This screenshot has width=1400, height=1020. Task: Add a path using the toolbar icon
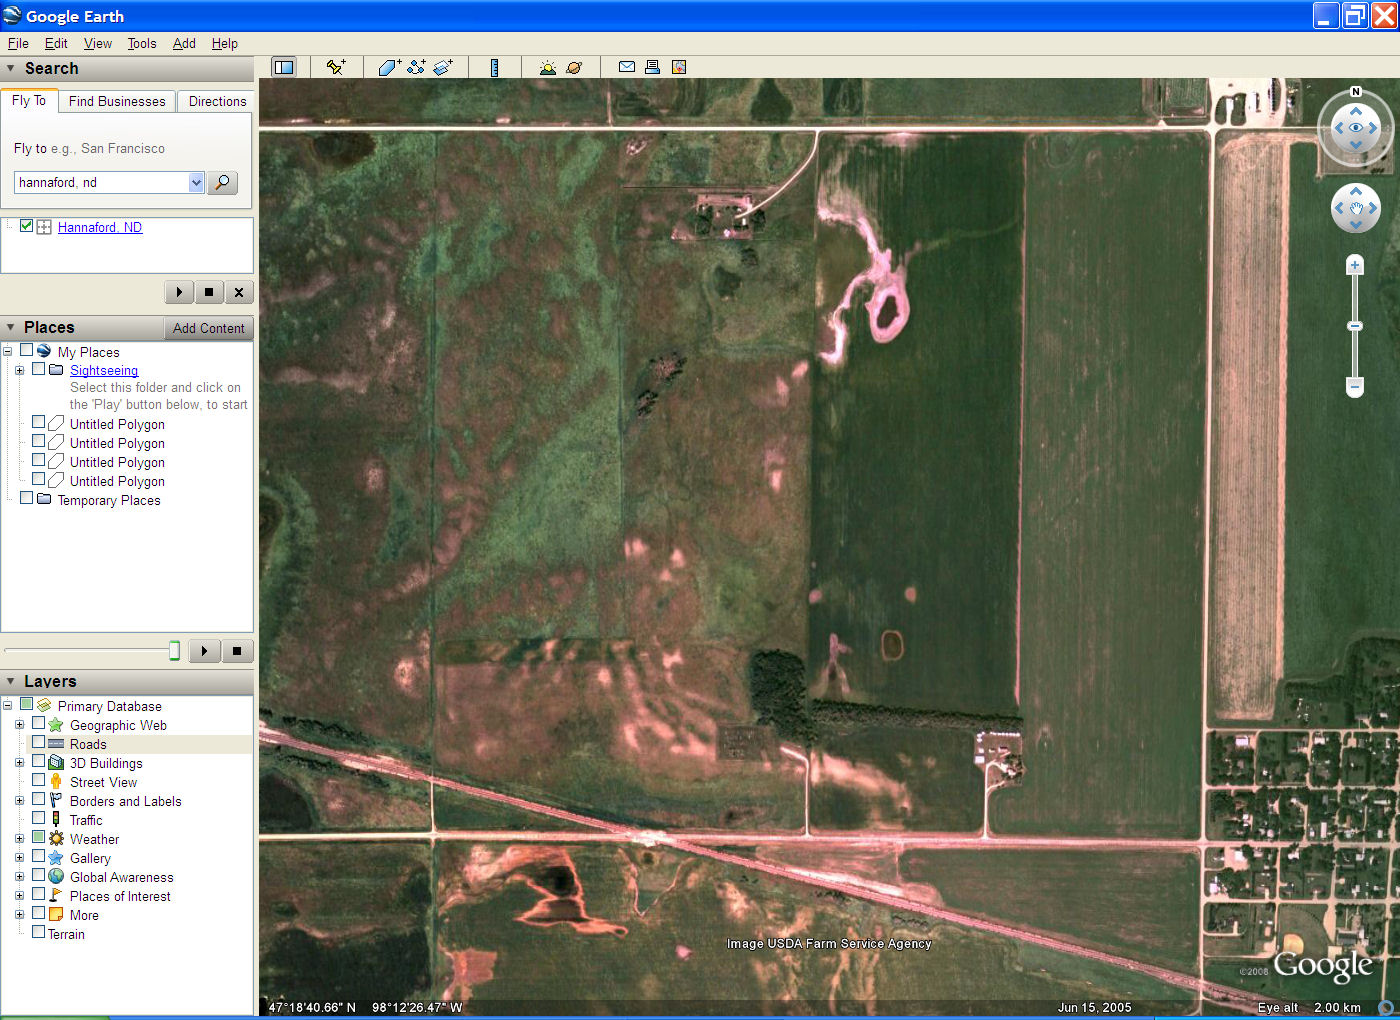click(x=416, y=67)
